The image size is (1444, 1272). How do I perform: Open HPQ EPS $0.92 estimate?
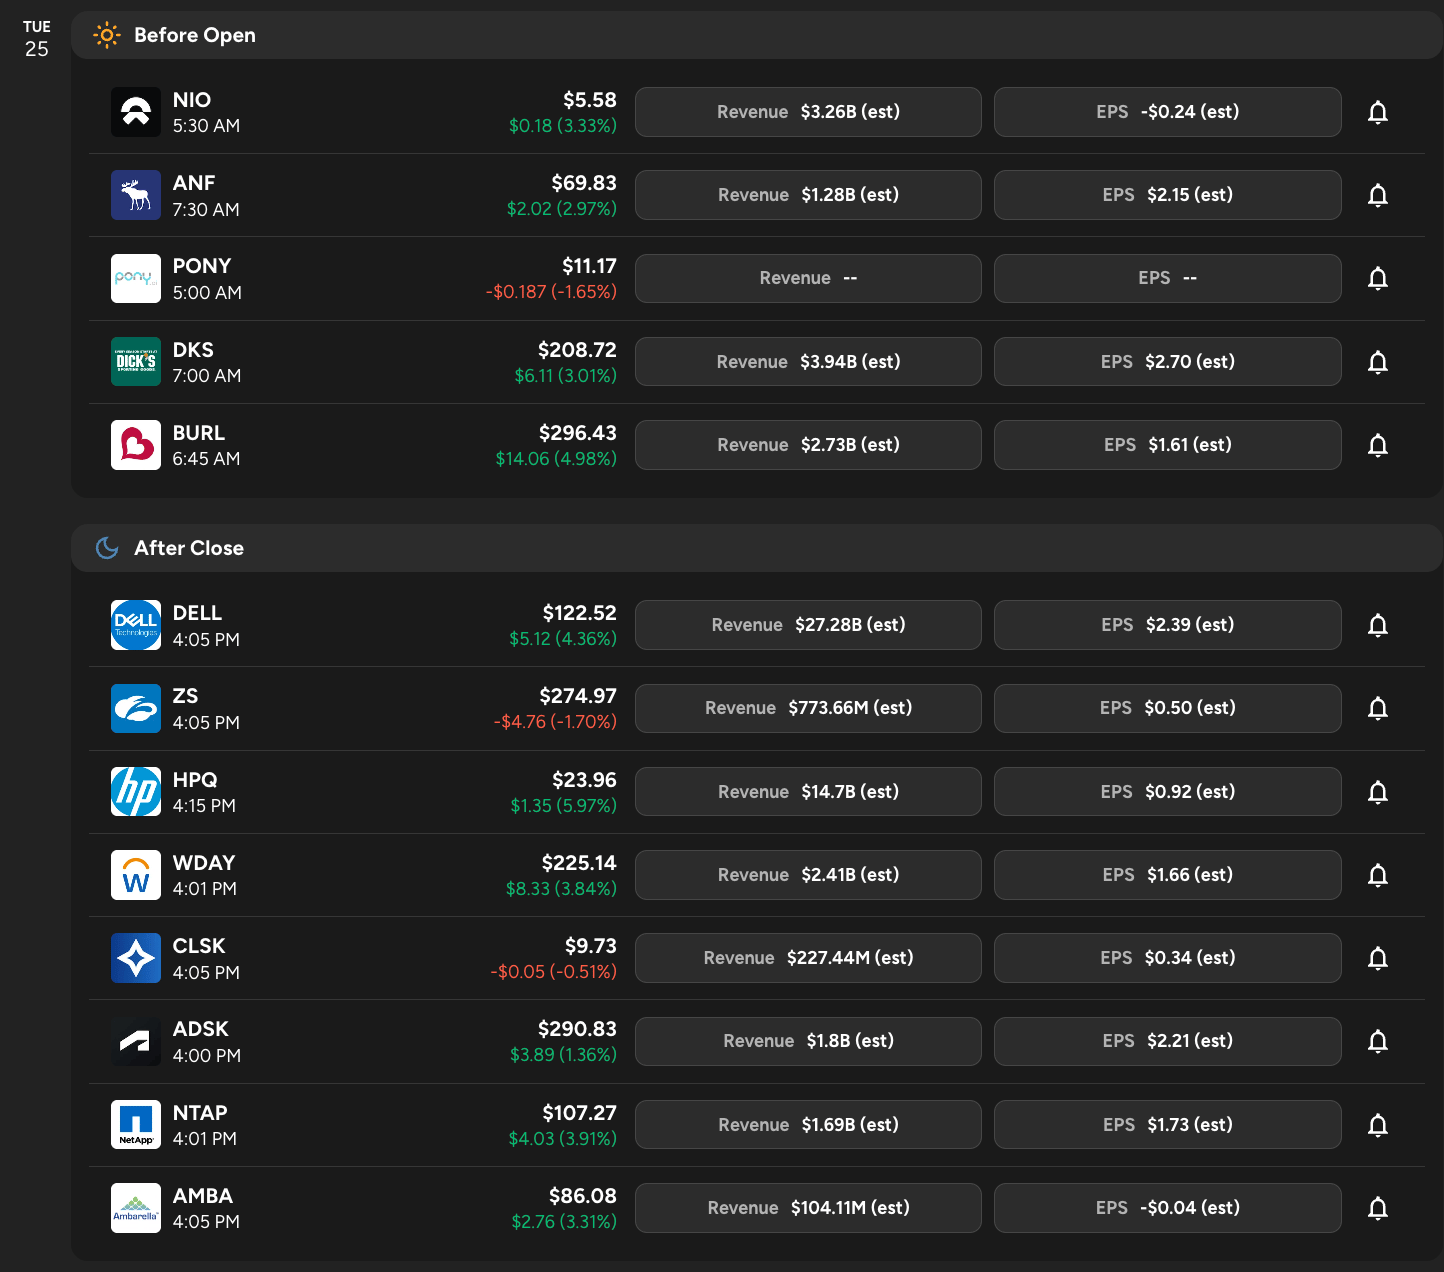(x=1168, y=792)
